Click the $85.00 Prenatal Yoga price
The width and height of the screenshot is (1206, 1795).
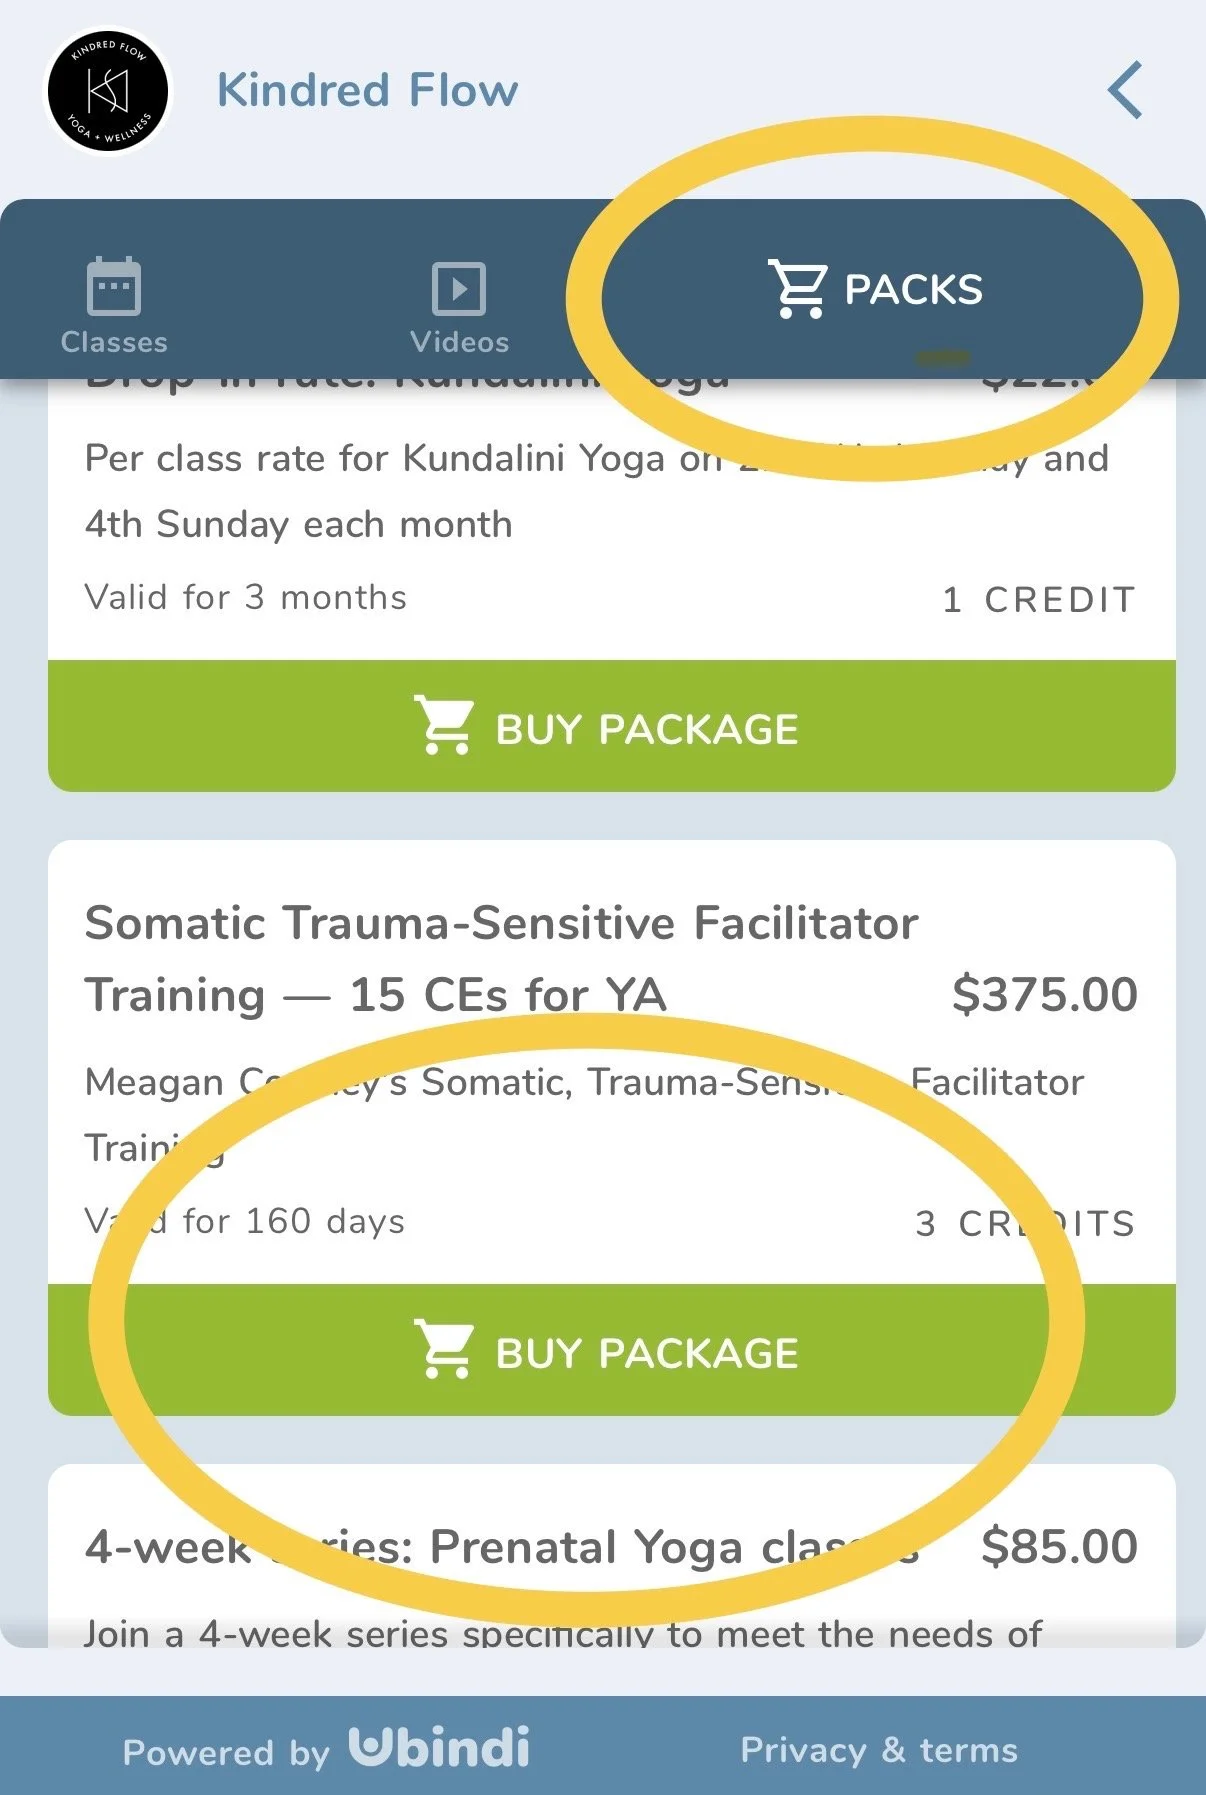pos(1059,1546)
